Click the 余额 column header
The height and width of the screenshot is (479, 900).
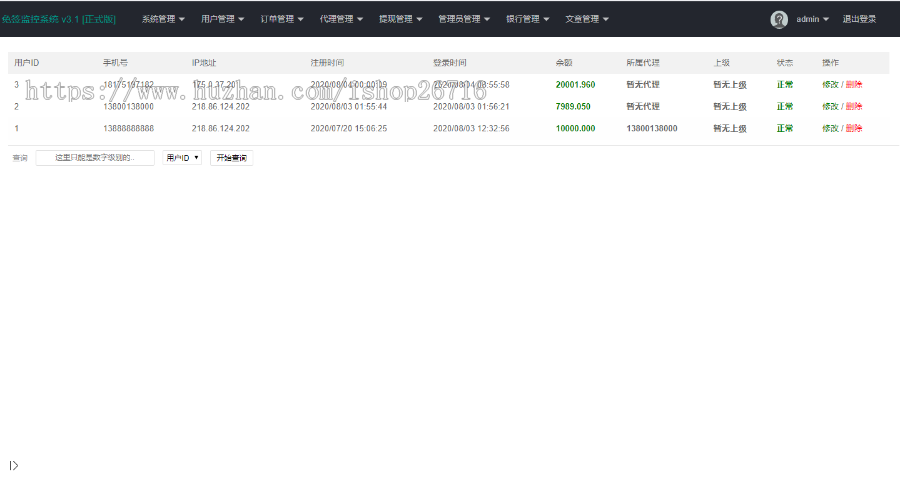[x=564, y=63]
